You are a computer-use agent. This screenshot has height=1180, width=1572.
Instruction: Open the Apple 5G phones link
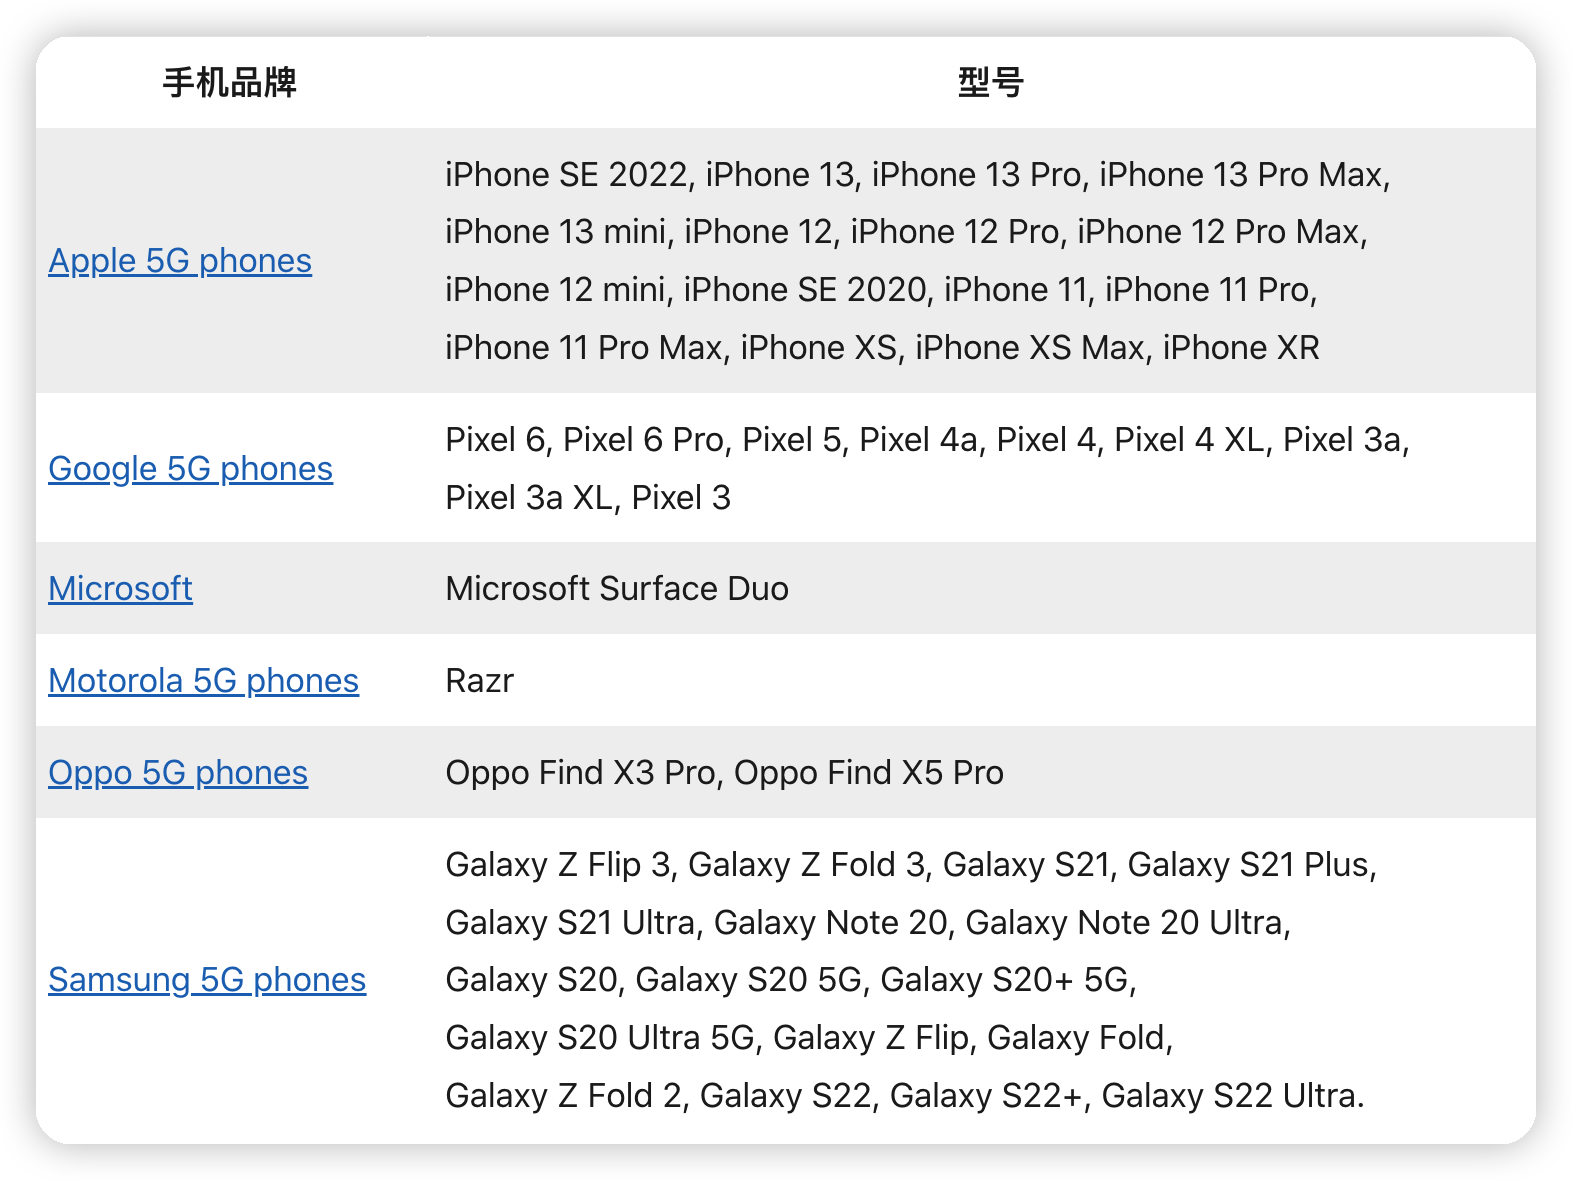[x=180, y=261]
